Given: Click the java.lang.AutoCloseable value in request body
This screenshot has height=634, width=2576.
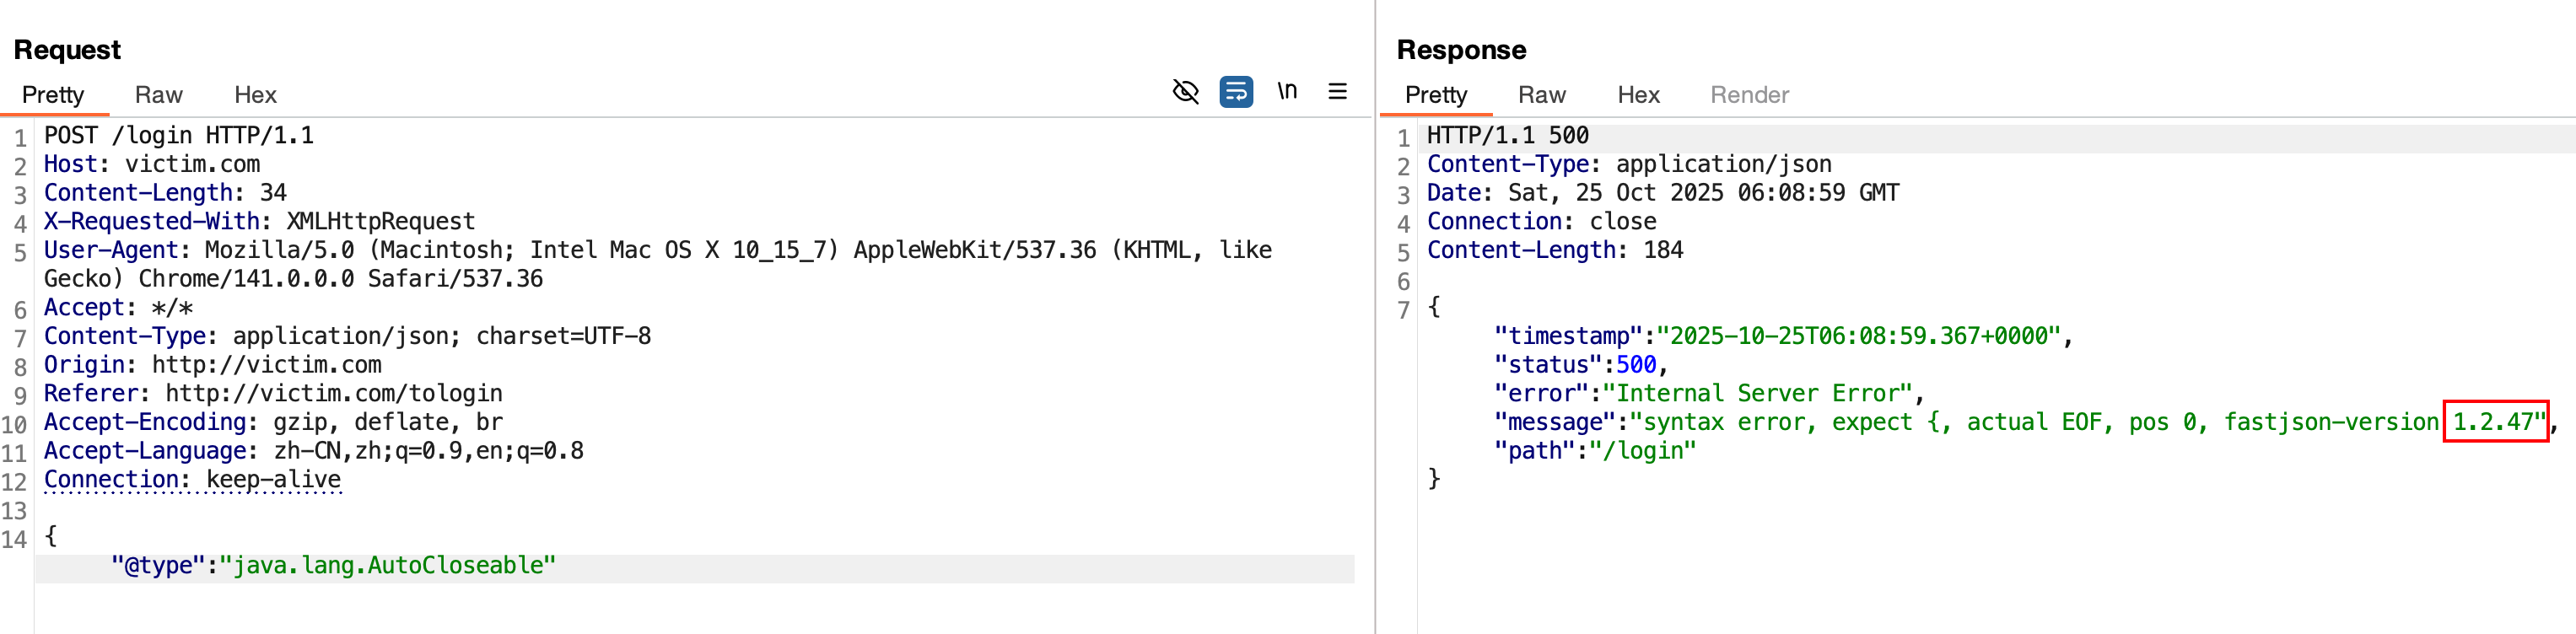Looking at the screenshot, I should pos(387,566).
